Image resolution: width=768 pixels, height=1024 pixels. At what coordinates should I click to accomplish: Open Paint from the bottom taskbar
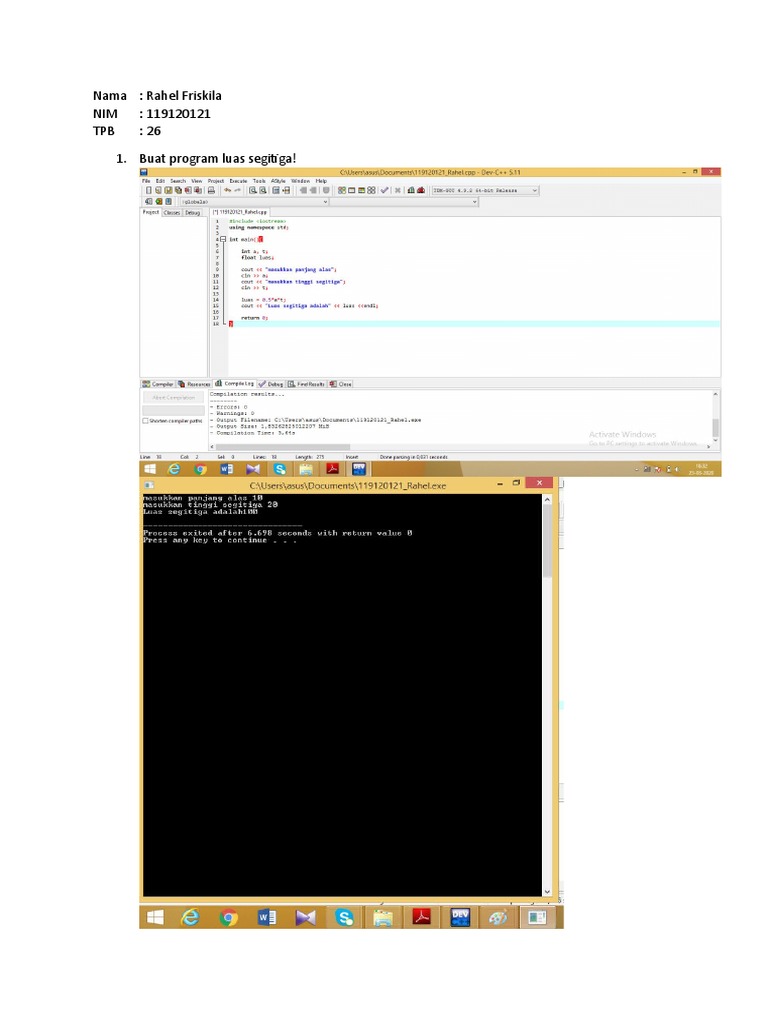[498, 917]
